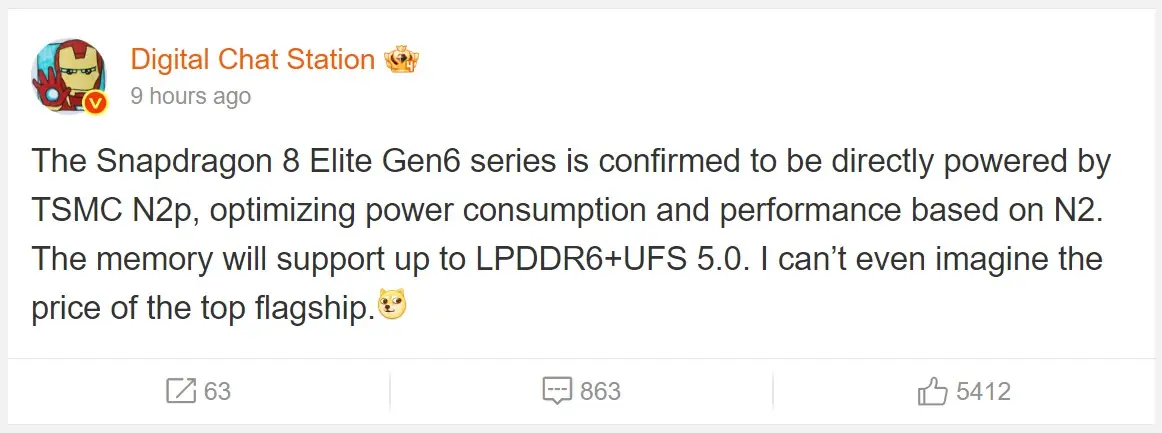Click the Iron Man profile avatar
Screen dimensions: 1162x433
tap(68, 77)
